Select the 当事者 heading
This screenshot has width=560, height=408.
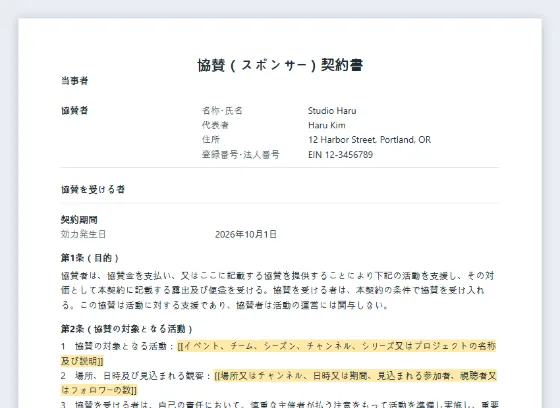(x=74, y=81)
